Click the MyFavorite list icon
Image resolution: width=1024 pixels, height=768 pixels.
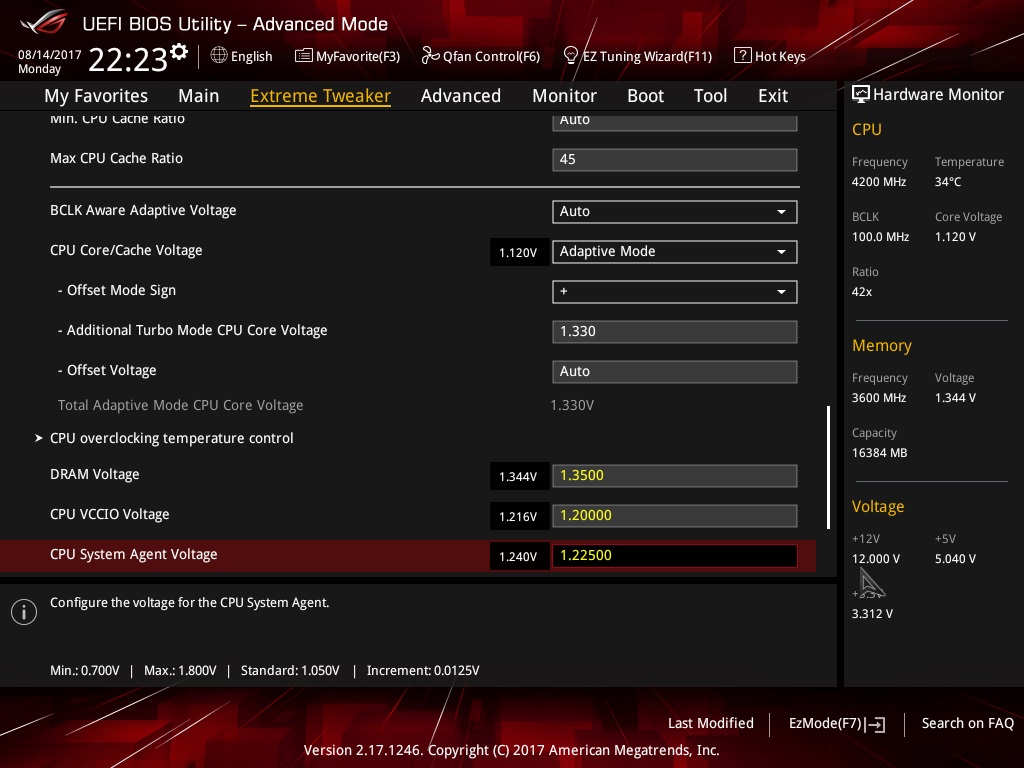click(303, 56)
